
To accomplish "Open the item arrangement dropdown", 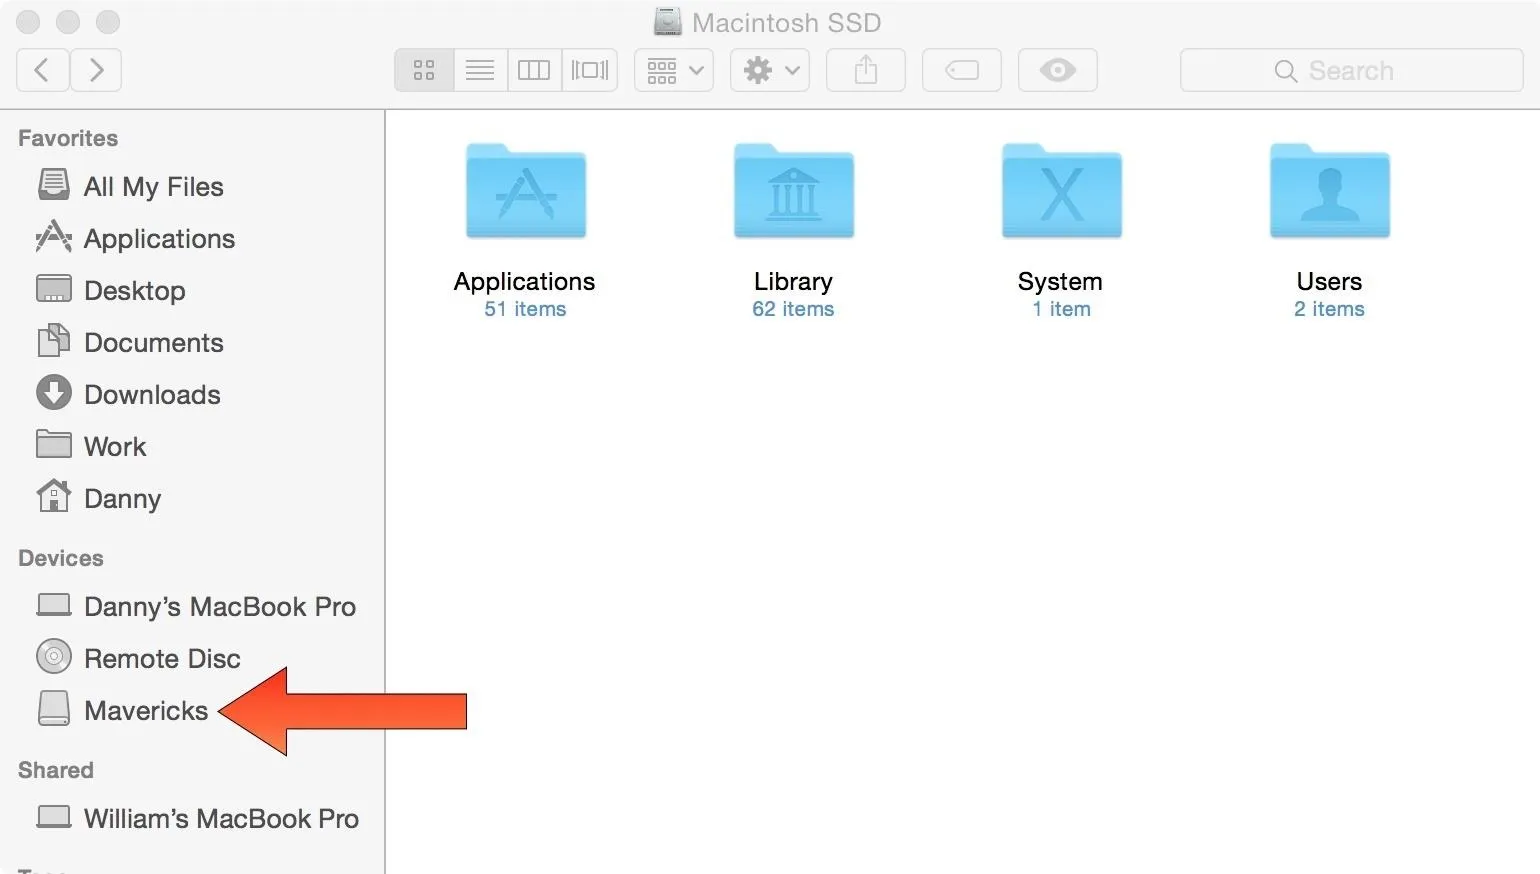I will (x=674, y=70).
